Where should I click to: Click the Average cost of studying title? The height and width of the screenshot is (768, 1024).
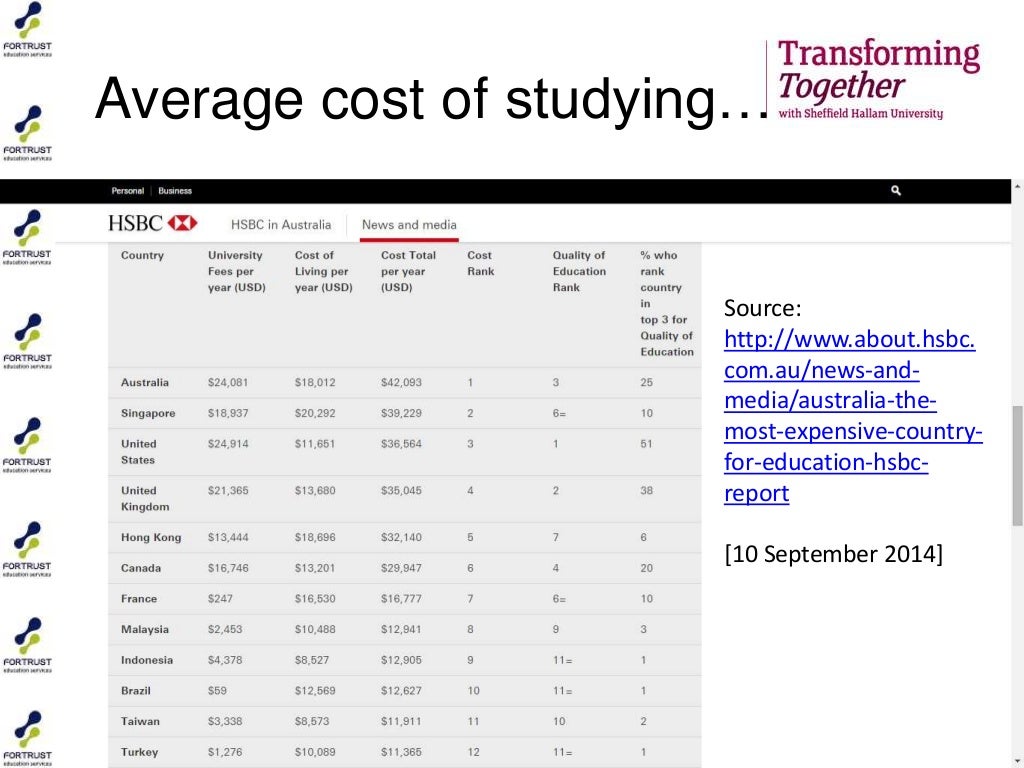[x=432, y=99]
